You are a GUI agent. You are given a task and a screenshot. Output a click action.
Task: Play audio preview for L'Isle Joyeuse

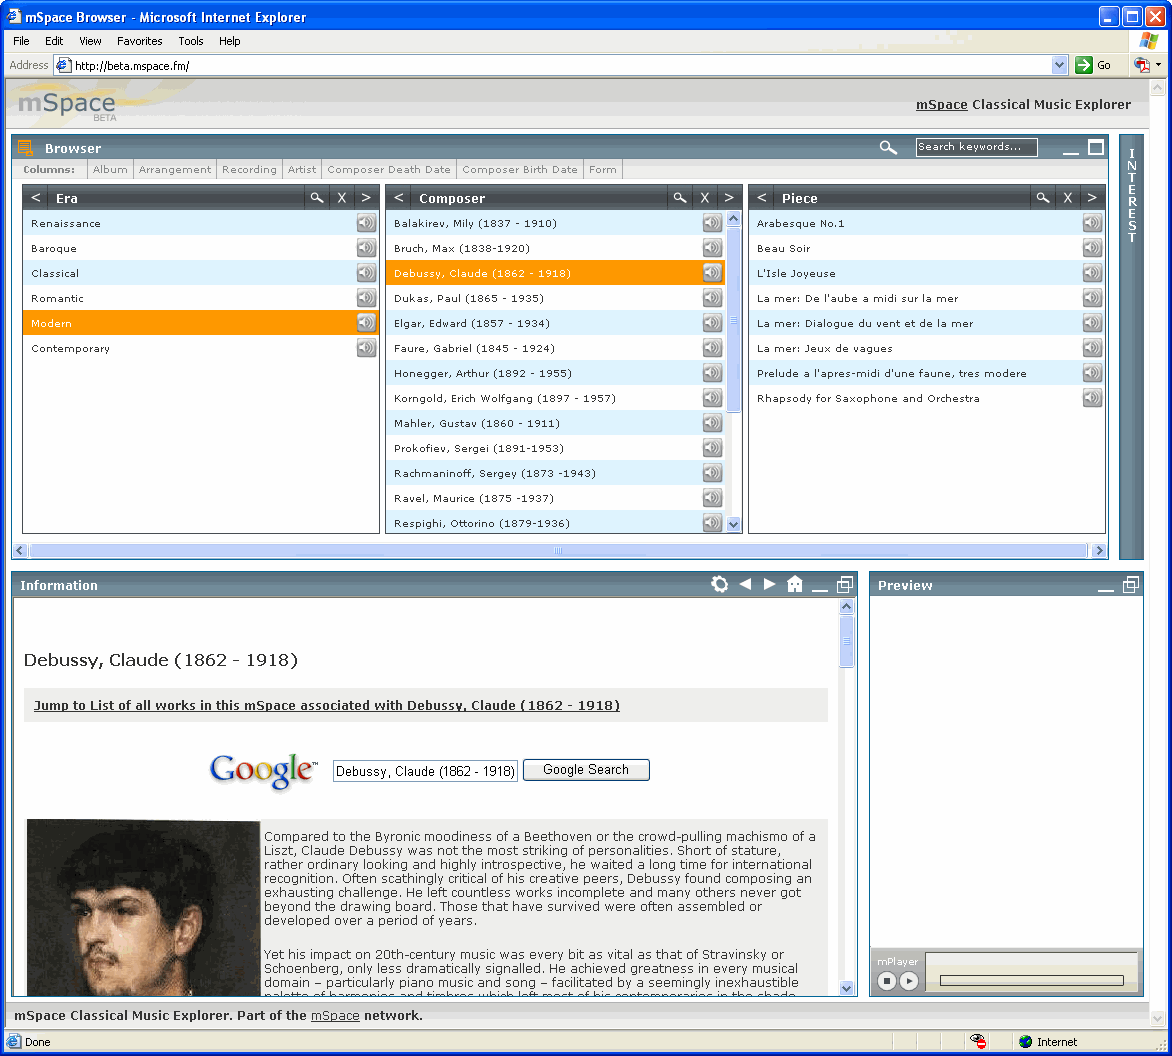pos(1092,273)
